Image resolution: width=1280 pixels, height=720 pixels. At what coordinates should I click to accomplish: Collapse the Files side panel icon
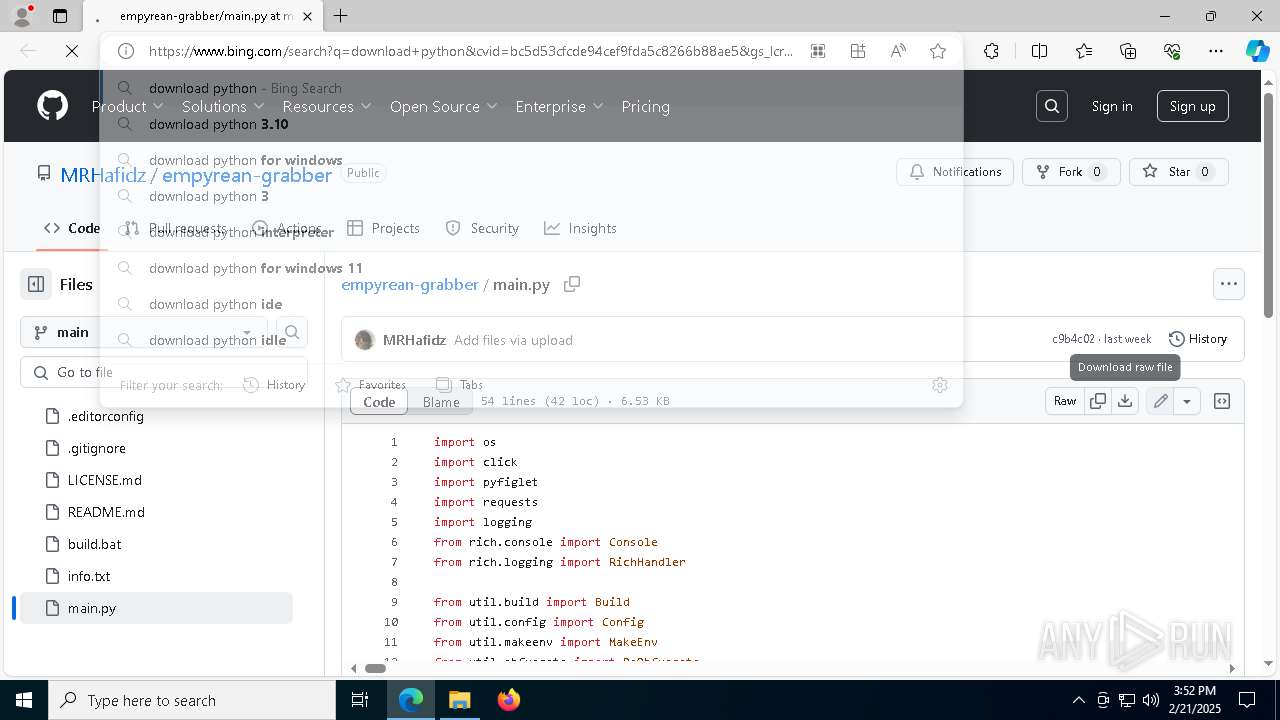[36, 284]
